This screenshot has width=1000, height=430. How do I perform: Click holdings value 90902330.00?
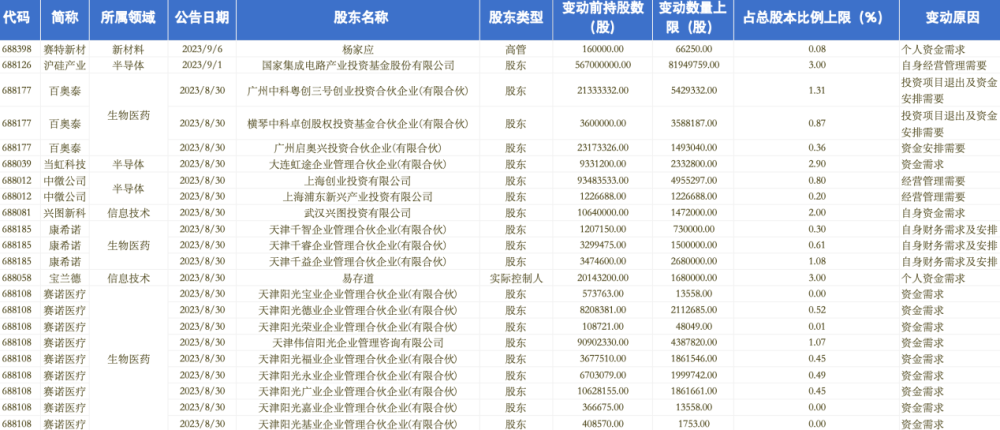[x=602, y=343]
